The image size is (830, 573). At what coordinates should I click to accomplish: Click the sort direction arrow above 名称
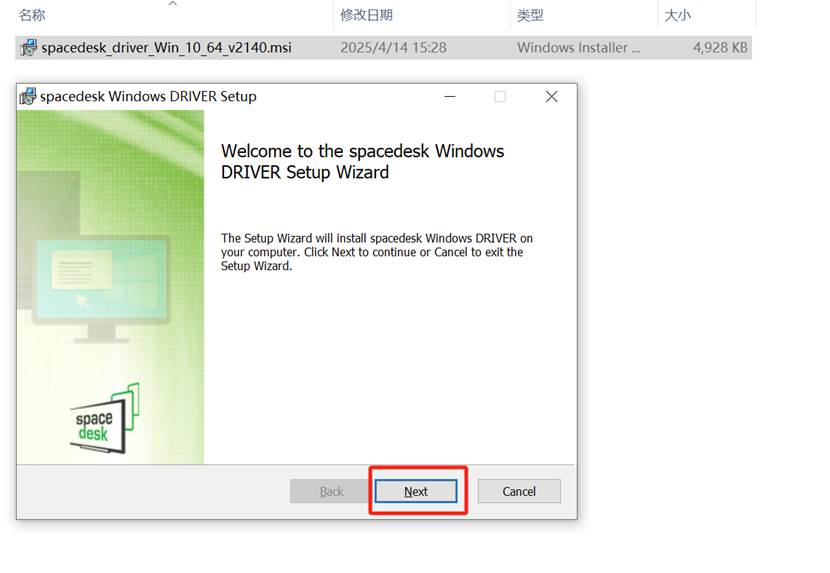coord(173,4)
